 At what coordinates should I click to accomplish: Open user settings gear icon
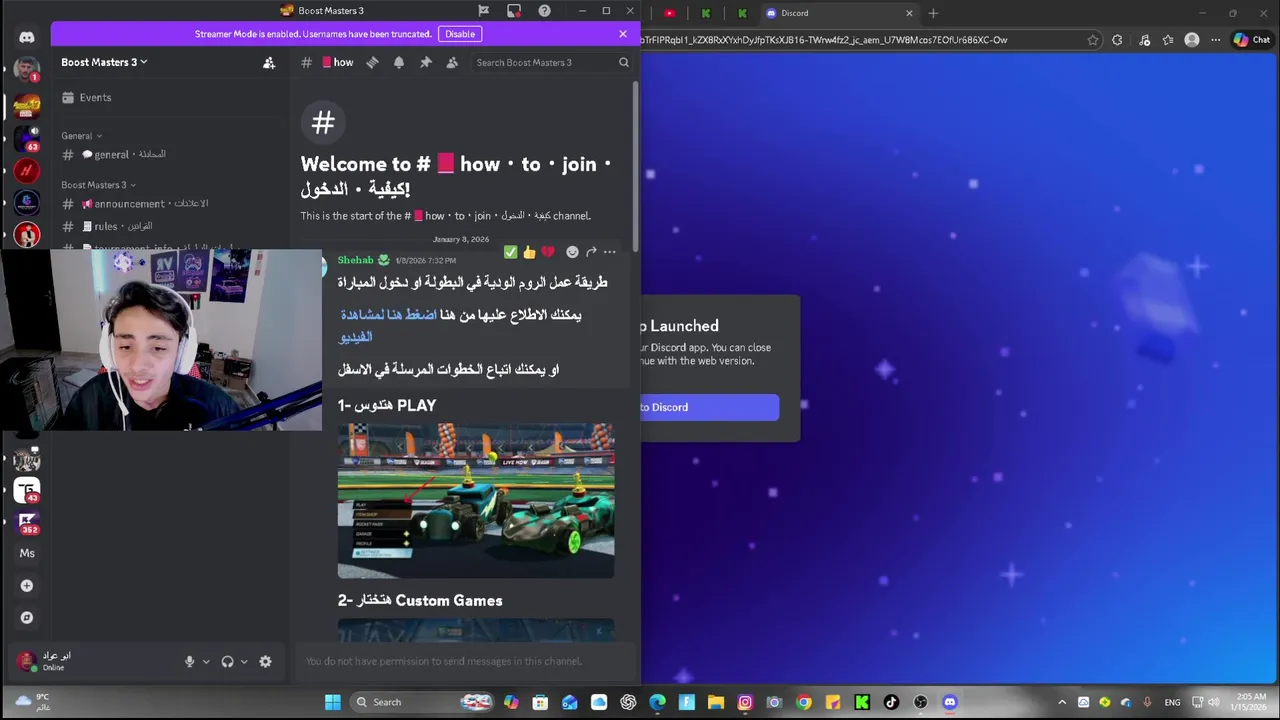(x=265, y=661)
